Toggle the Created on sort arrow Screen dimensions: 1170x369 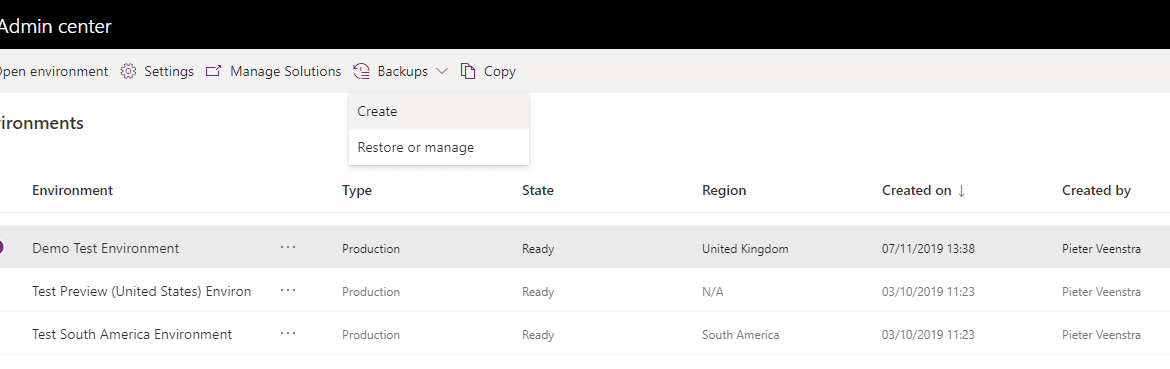point(961,191)
